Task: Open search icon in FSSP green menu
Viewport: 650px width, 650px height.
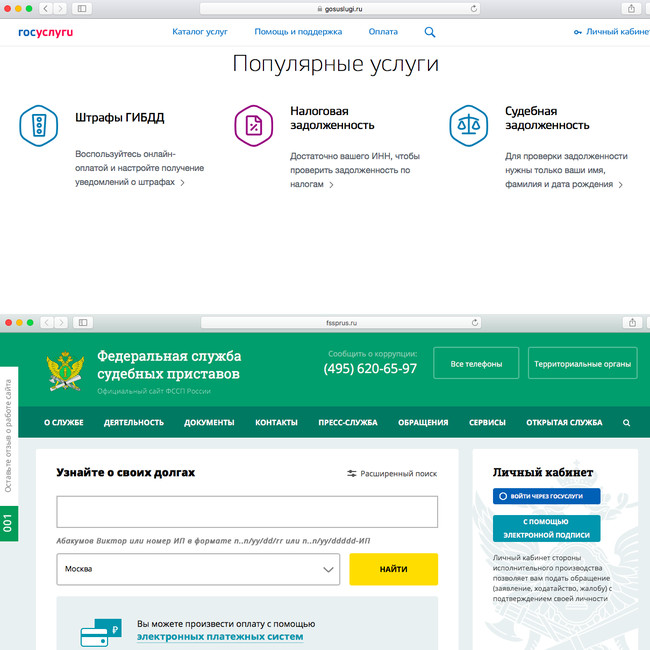Action: tap(626, 422)
